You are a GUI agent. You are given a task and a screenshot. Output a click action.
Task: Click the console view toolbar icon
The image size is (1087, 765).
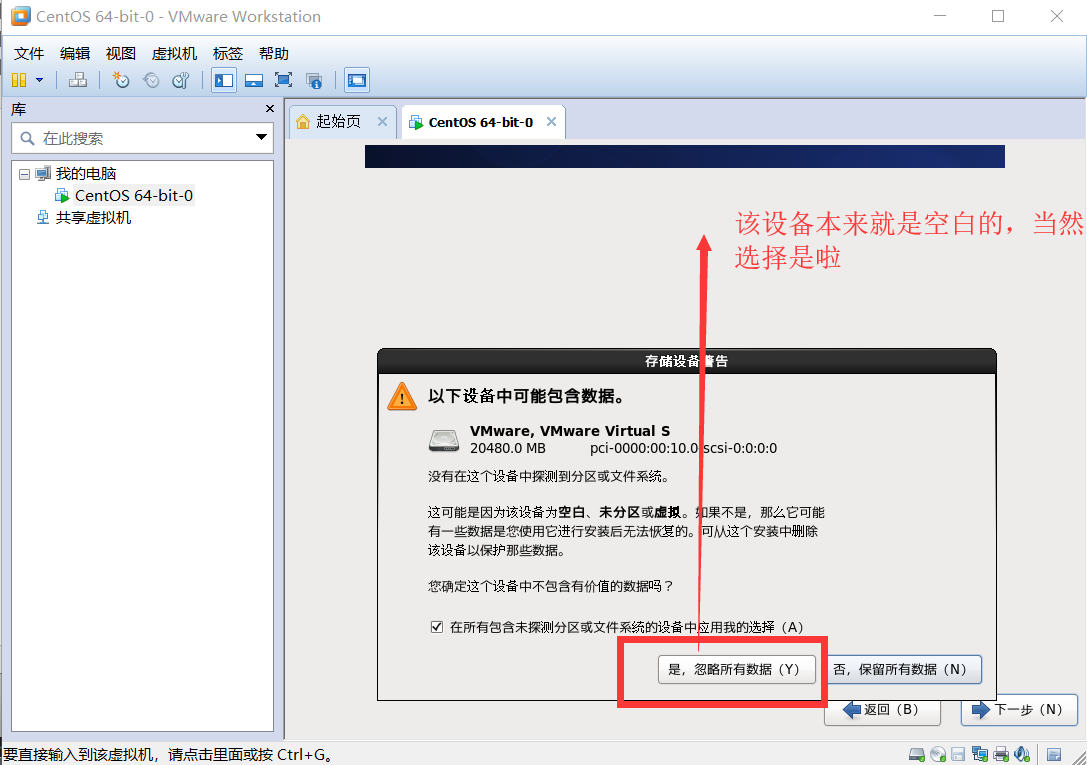[x=356, y=80]
